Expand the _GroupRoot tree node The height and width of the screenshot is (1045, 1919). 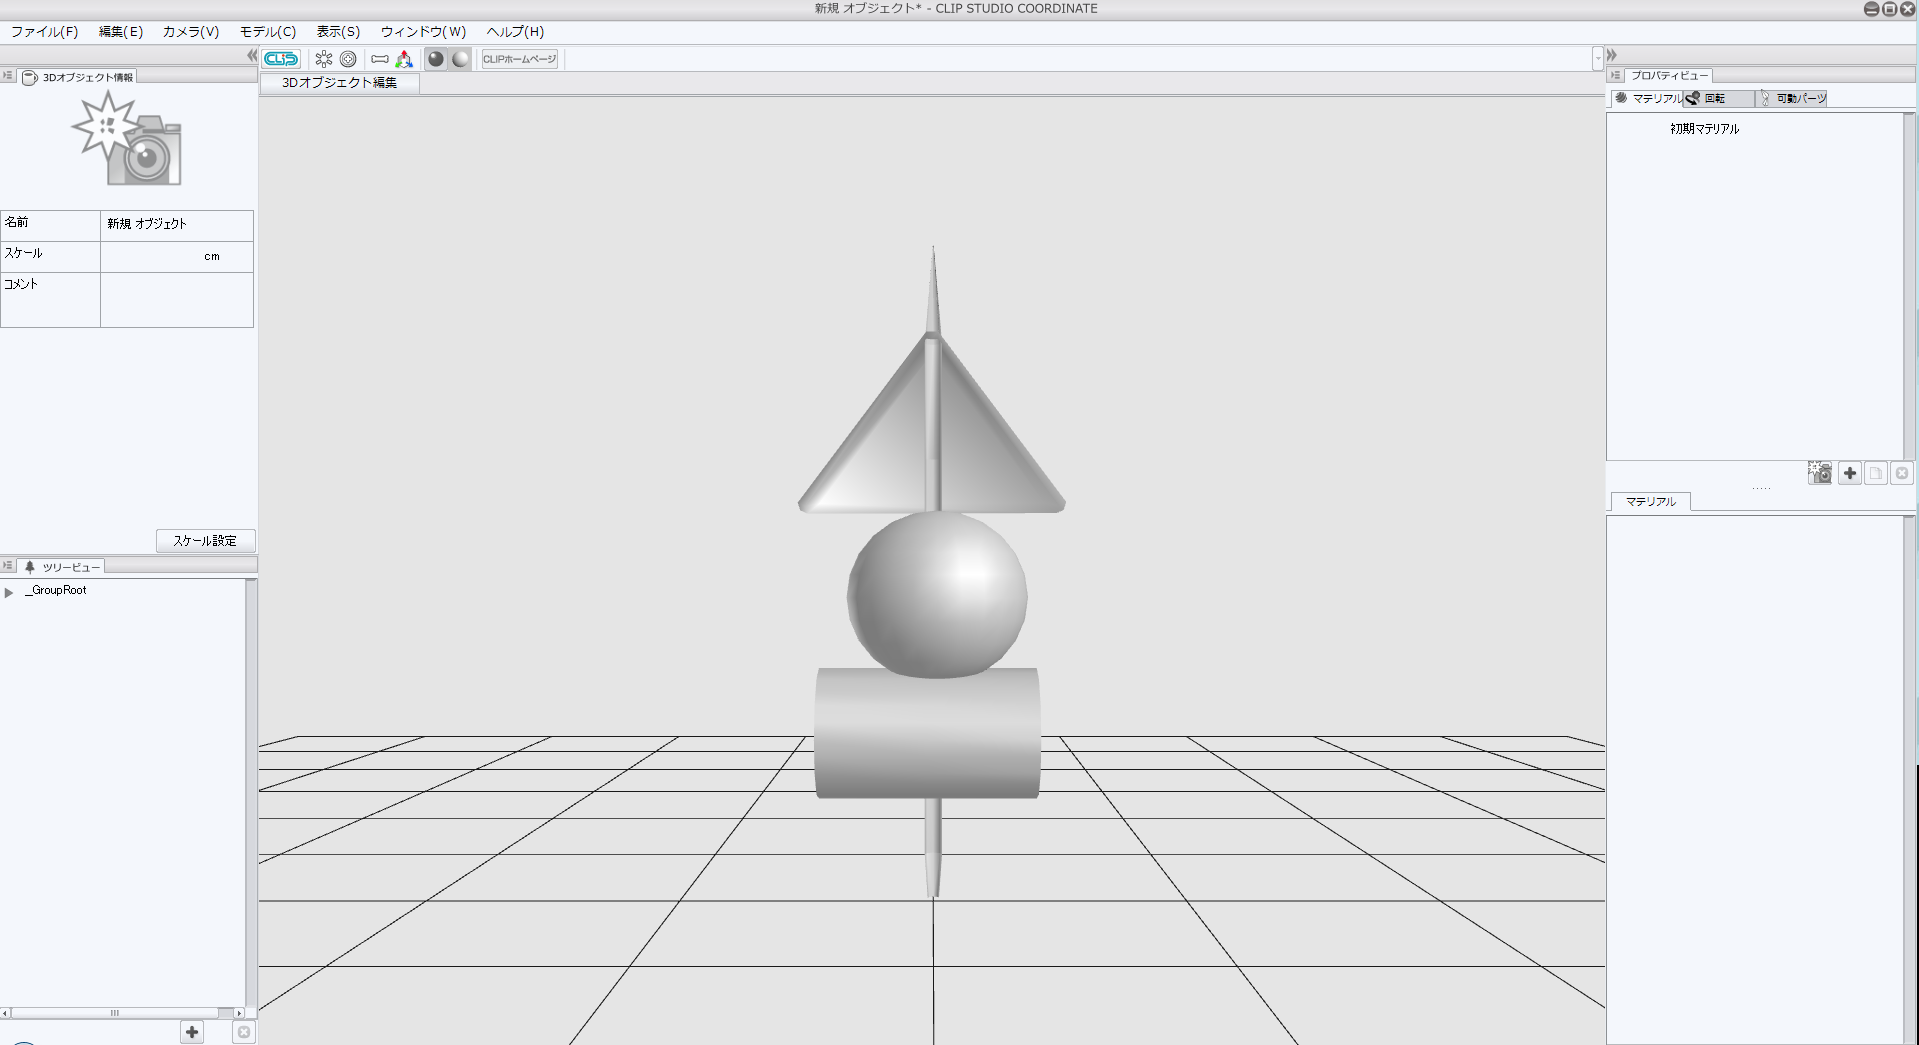[9, 592]
